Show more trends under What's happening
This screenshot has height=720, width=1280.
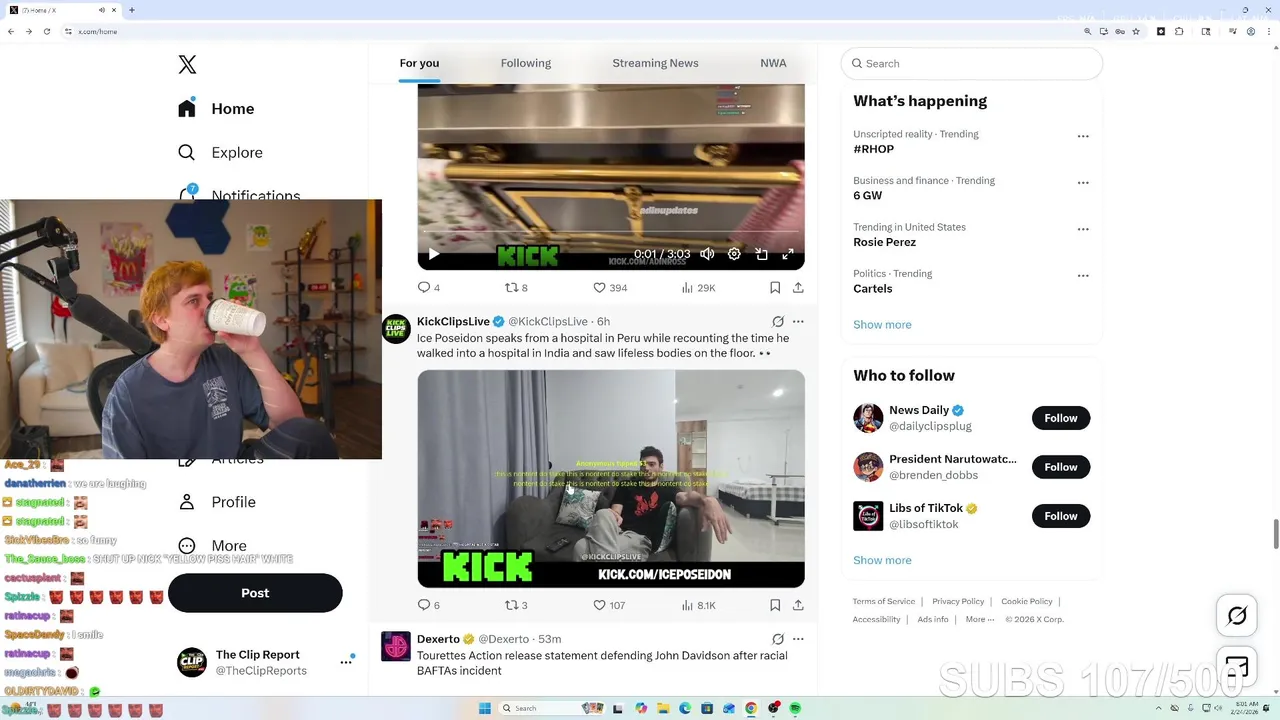pyautogui.click(x=882, y=325)
